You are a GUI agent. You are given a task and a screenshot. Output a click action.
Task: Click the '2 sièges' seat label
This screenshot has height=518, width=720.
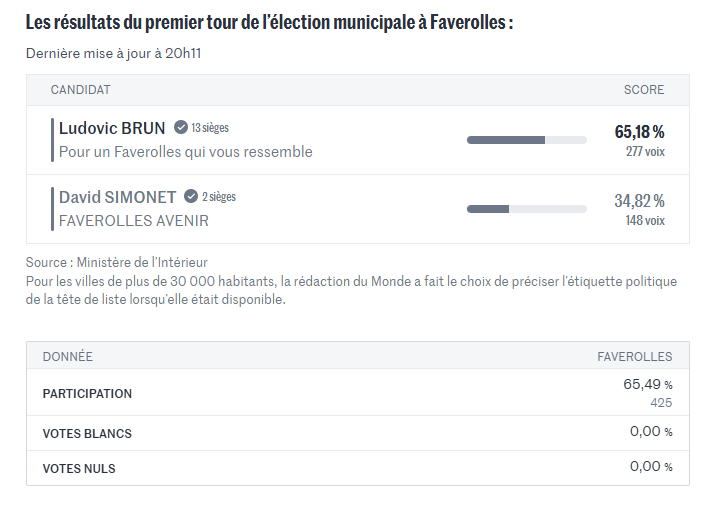pyautogui.click(x=219, y=197)
